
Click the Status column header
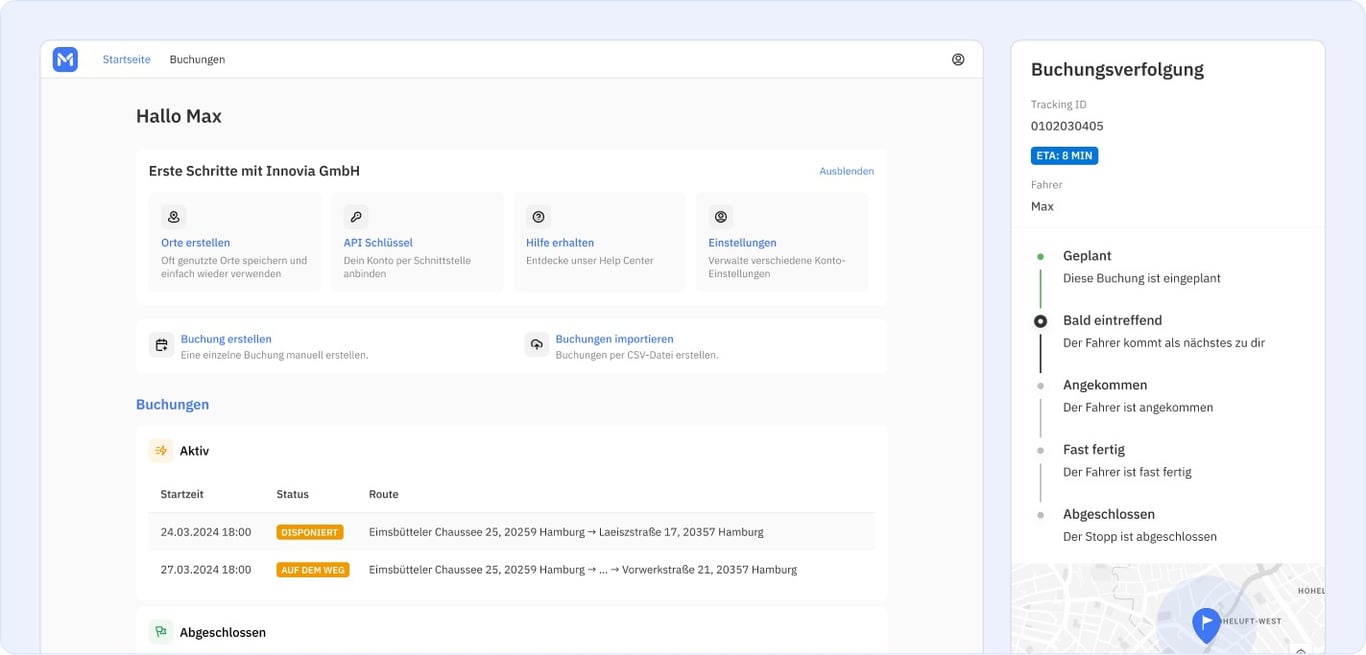tap(293, 494)
